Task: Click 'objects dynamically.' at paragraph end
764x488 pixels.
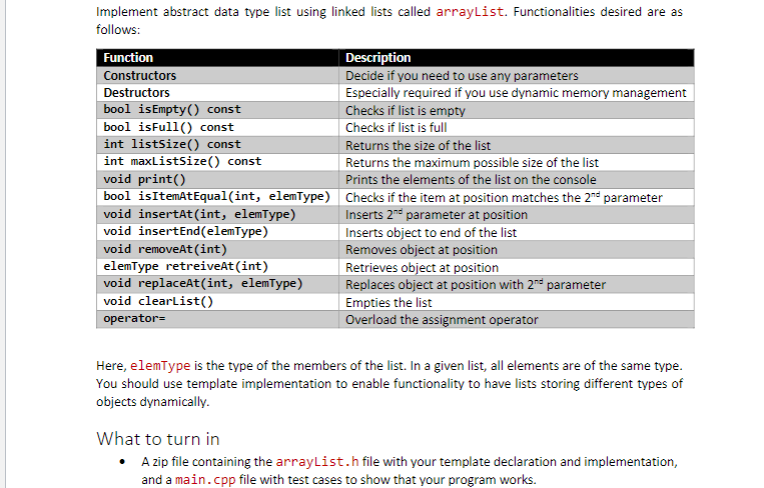Action: pyautogui.click(x=153, y=402)
